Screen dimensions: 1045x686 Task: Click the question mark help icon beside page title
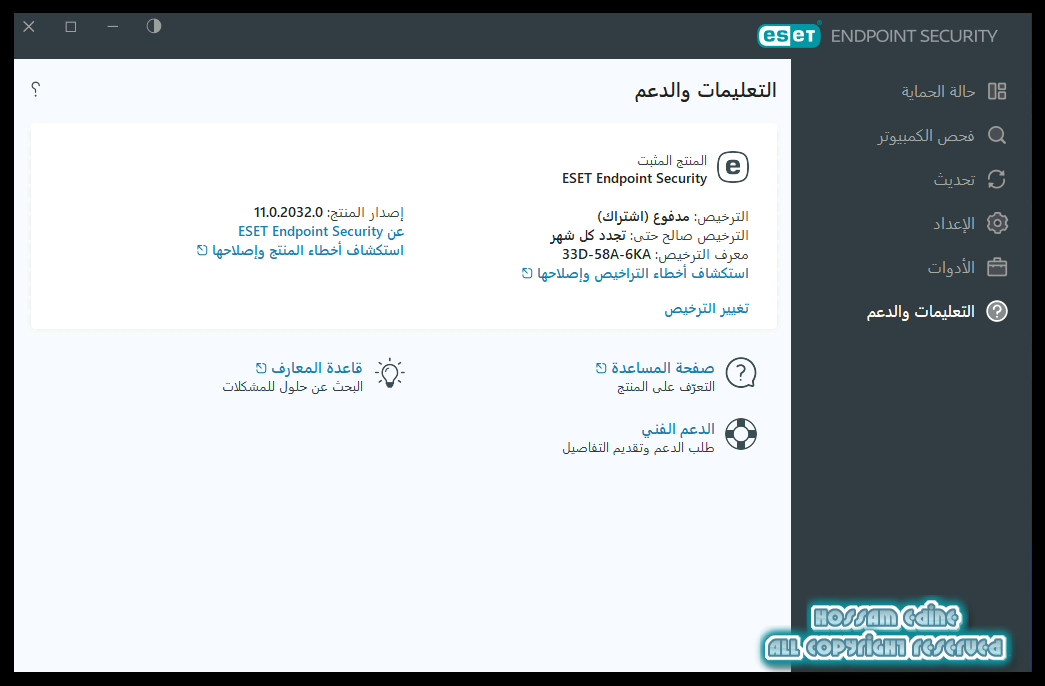pyautogui.click(x=36, y=89)
